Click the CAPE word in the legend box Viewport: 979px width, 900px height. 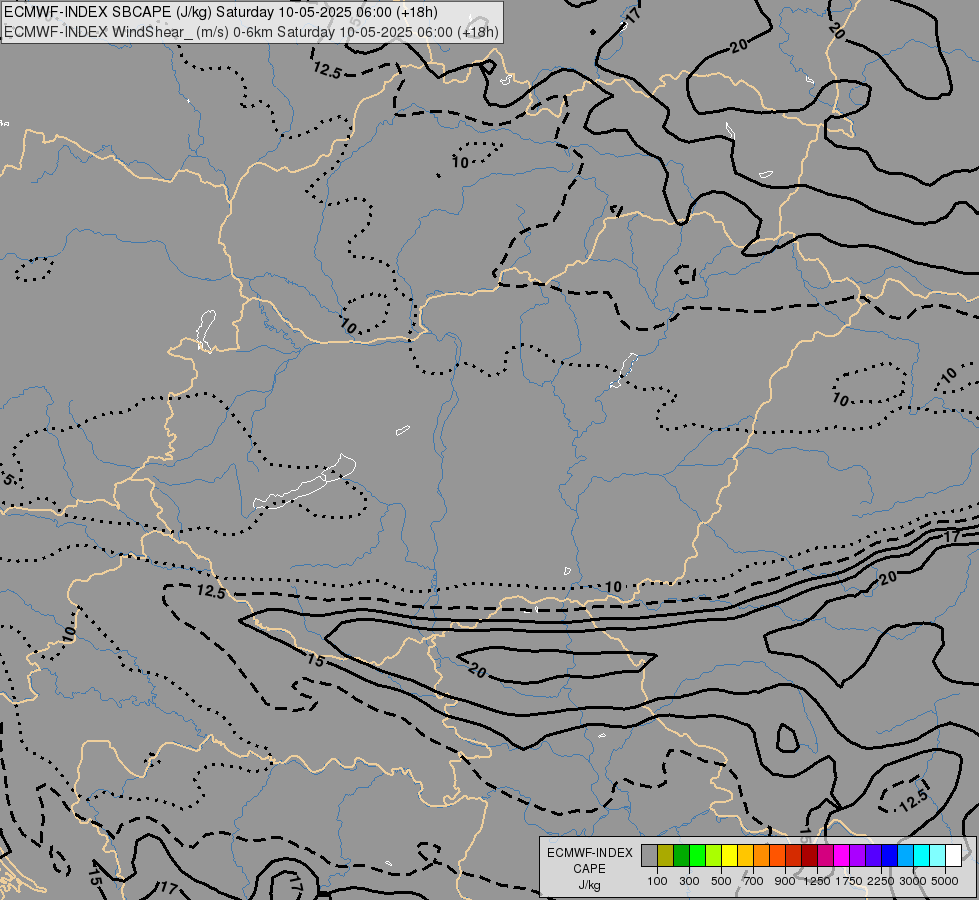coord(589,869)
